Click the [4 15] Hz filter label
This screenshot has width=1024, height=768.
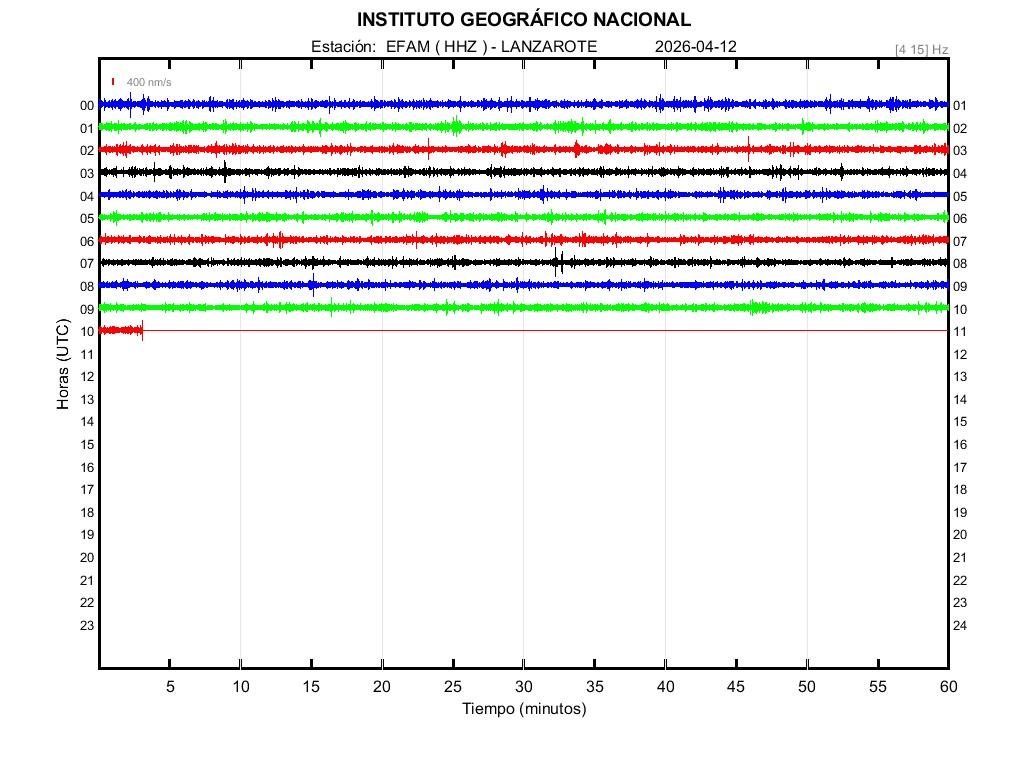click(x=921, y=49)
